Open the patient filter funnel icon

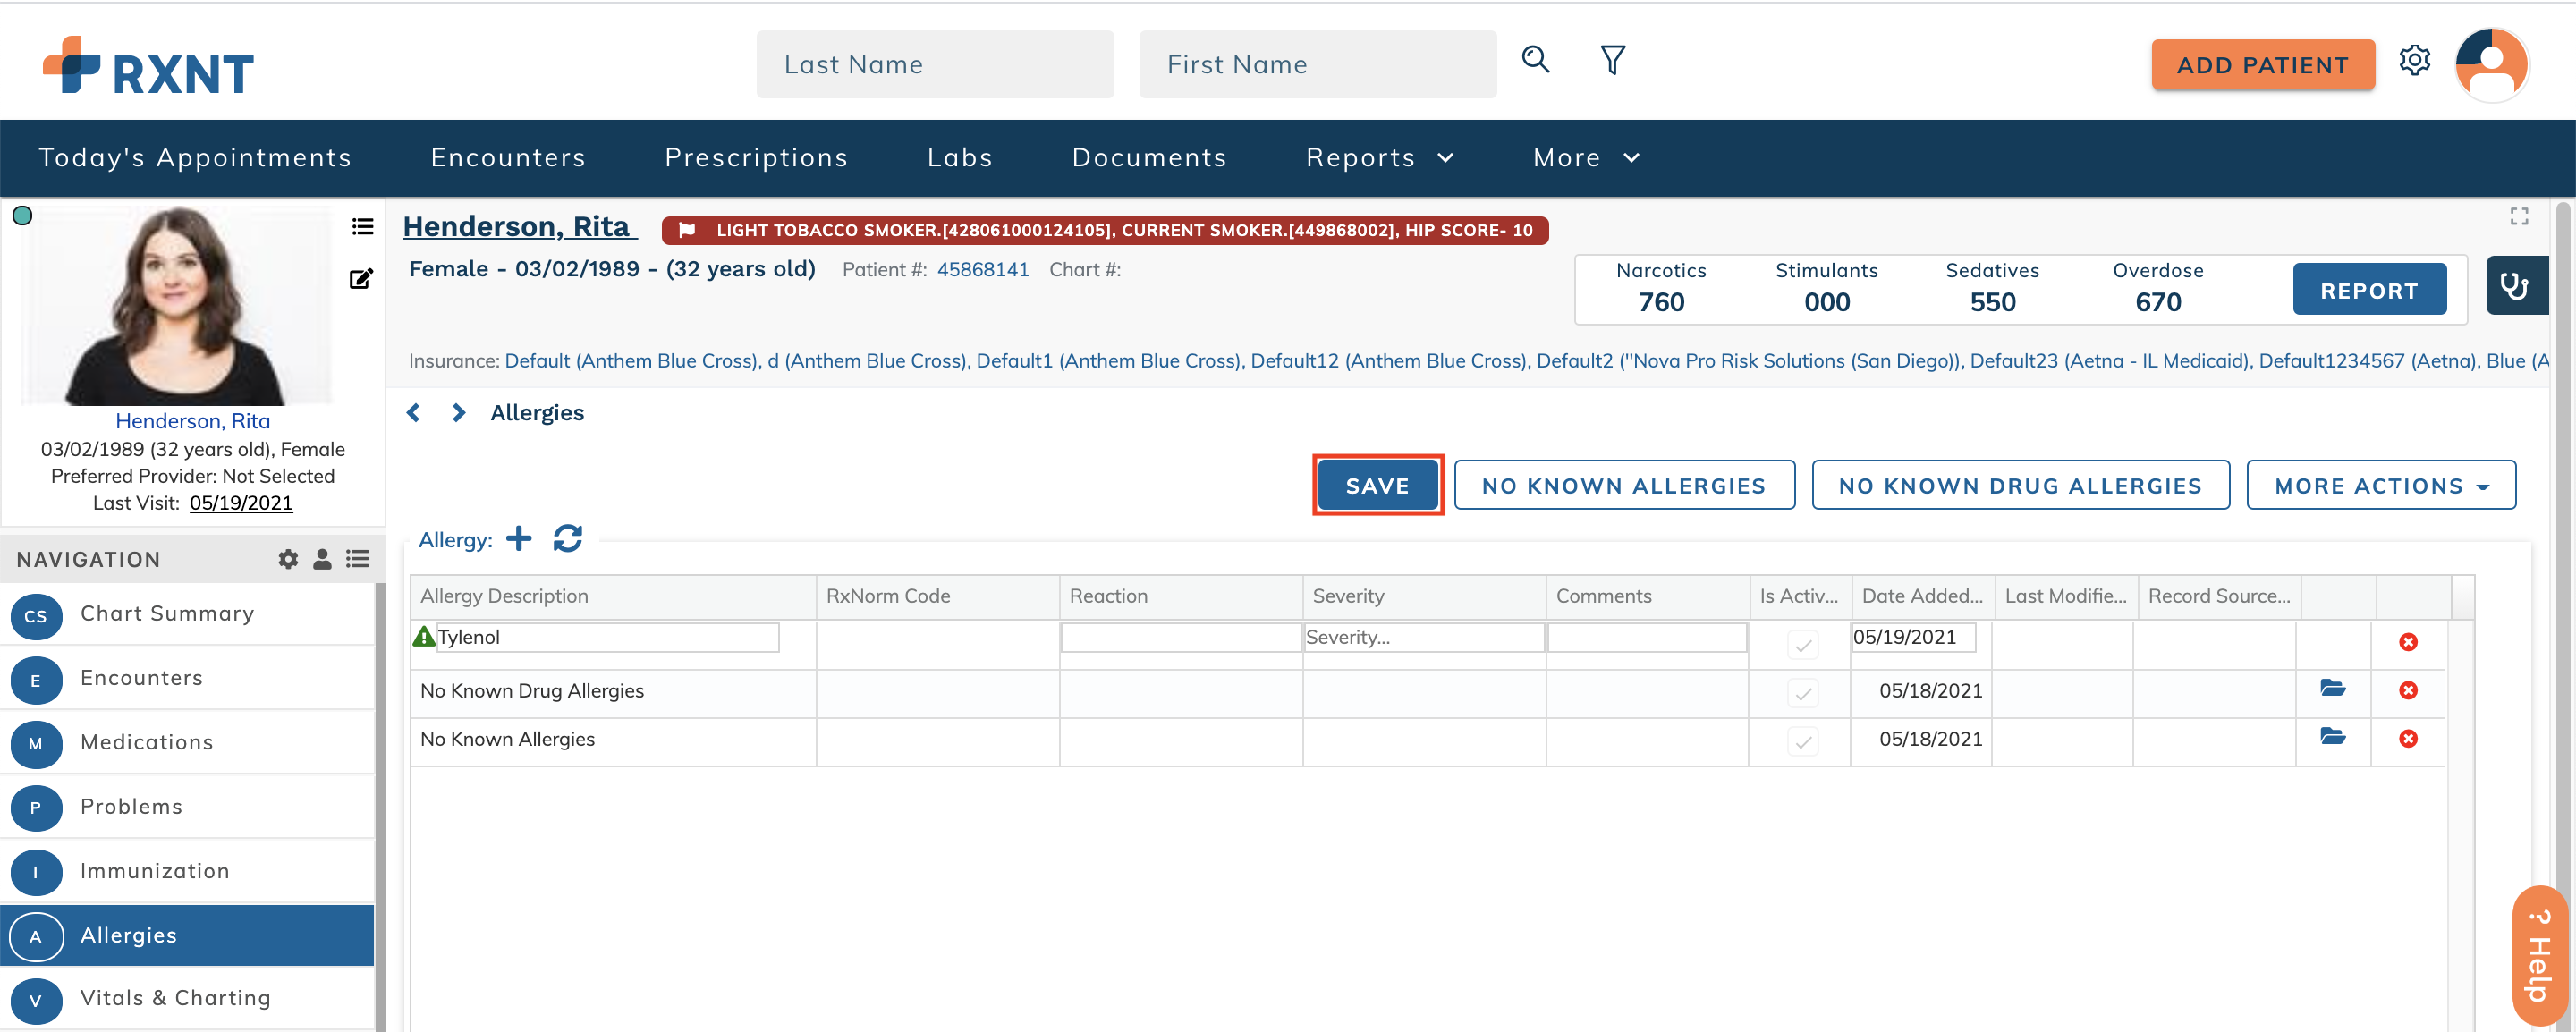pos(1612,60)
